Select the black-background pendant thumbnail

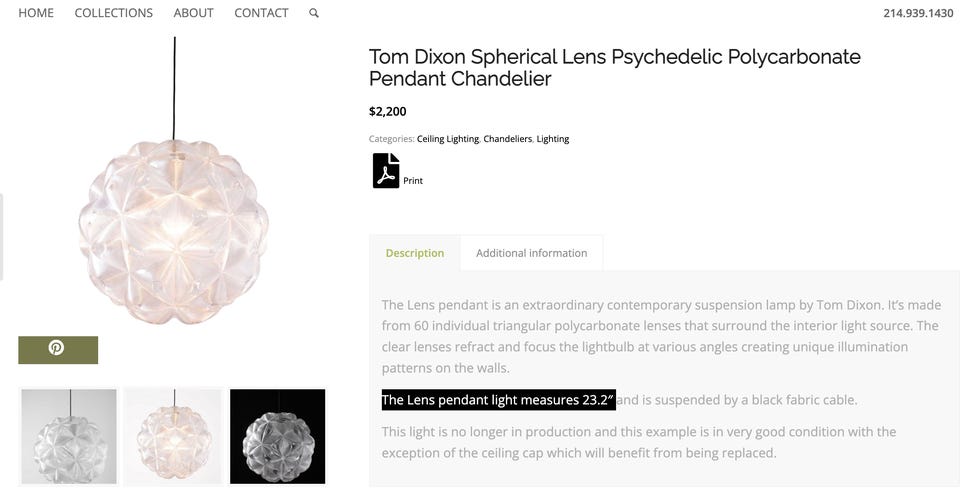point(278,436)
